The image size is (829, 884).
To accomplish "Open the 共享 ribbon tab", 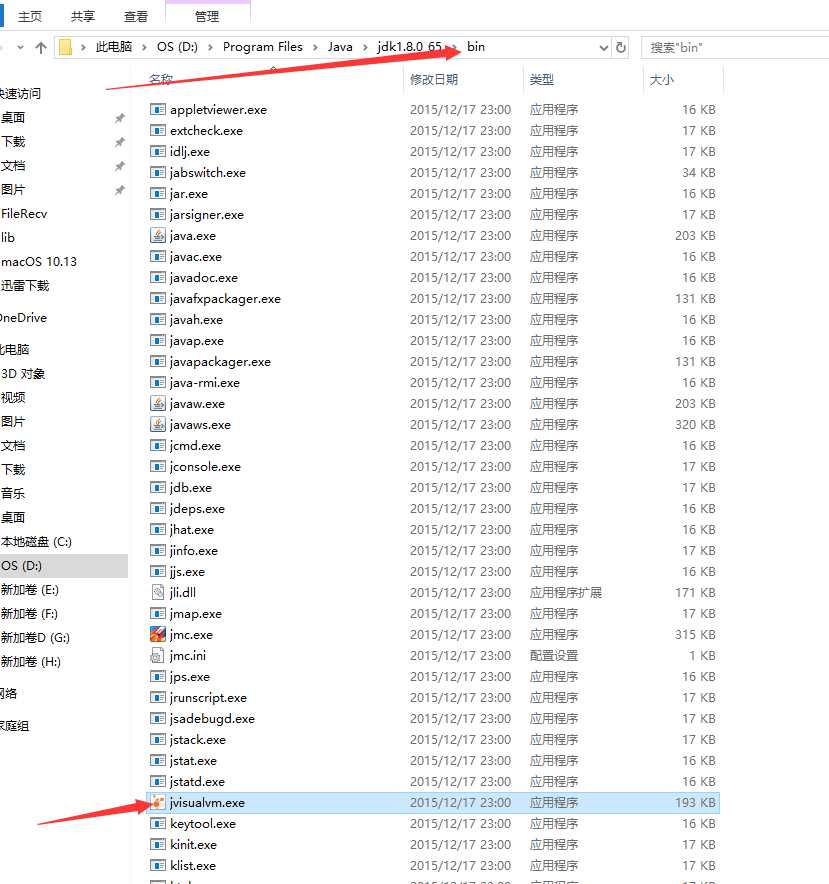I will pyautogui.click(x=83, y=16).
